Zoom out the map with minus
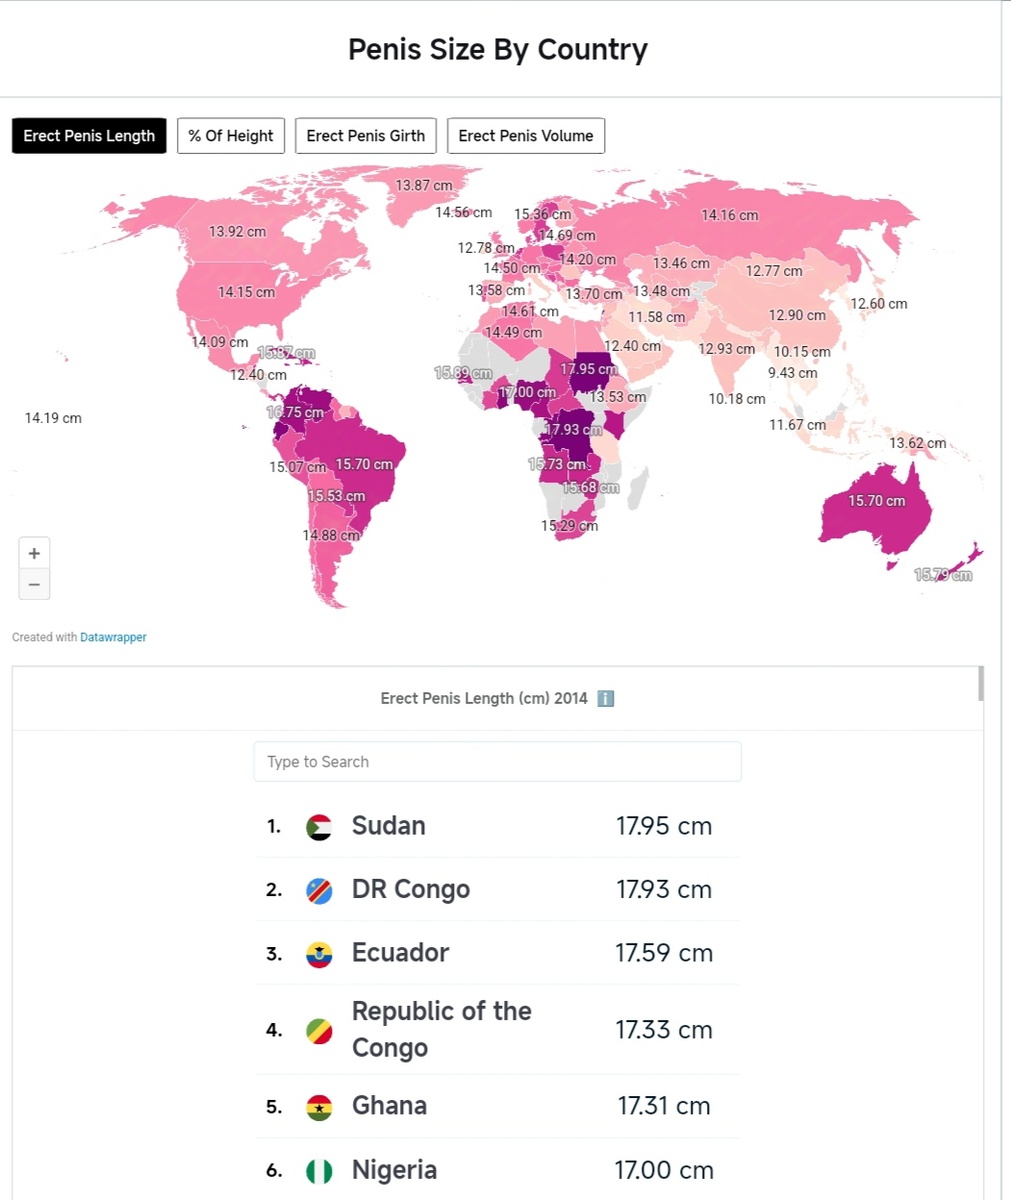 pyautogui.click(x=34, y=584)
